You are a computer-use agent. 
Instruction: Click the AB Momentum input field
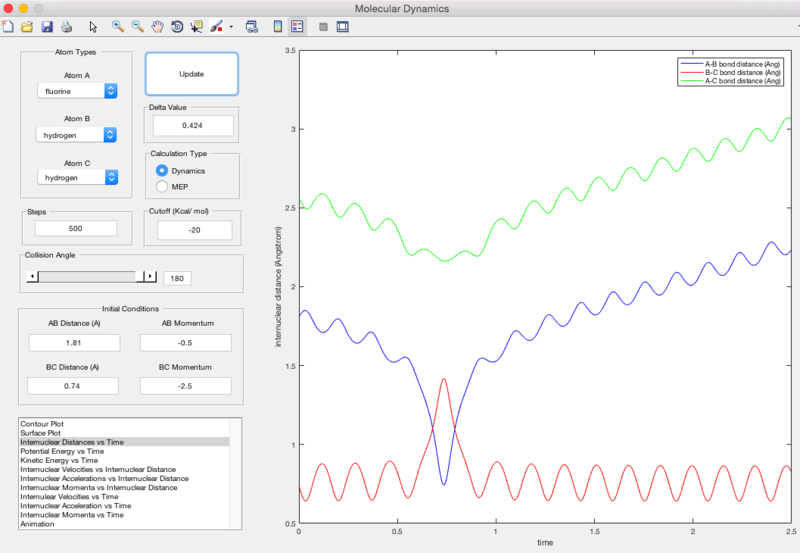tap(185, 343)
